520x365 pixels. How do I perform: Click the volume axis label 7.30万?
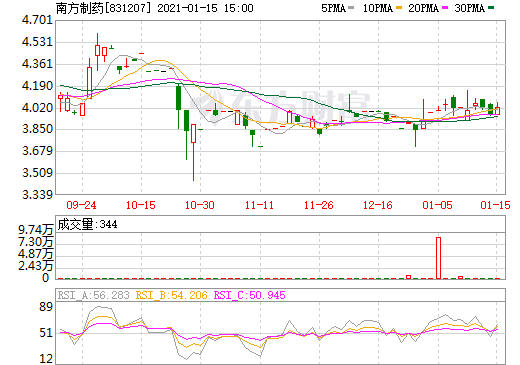(36, 242)
